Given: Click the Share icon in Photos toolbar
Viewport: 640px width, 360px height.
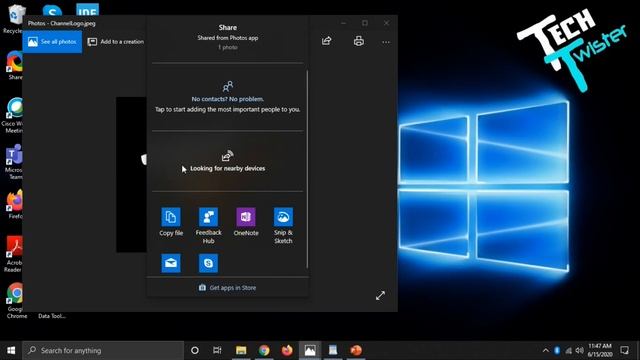Looking at the screenshot, I should tap(327, 41).
